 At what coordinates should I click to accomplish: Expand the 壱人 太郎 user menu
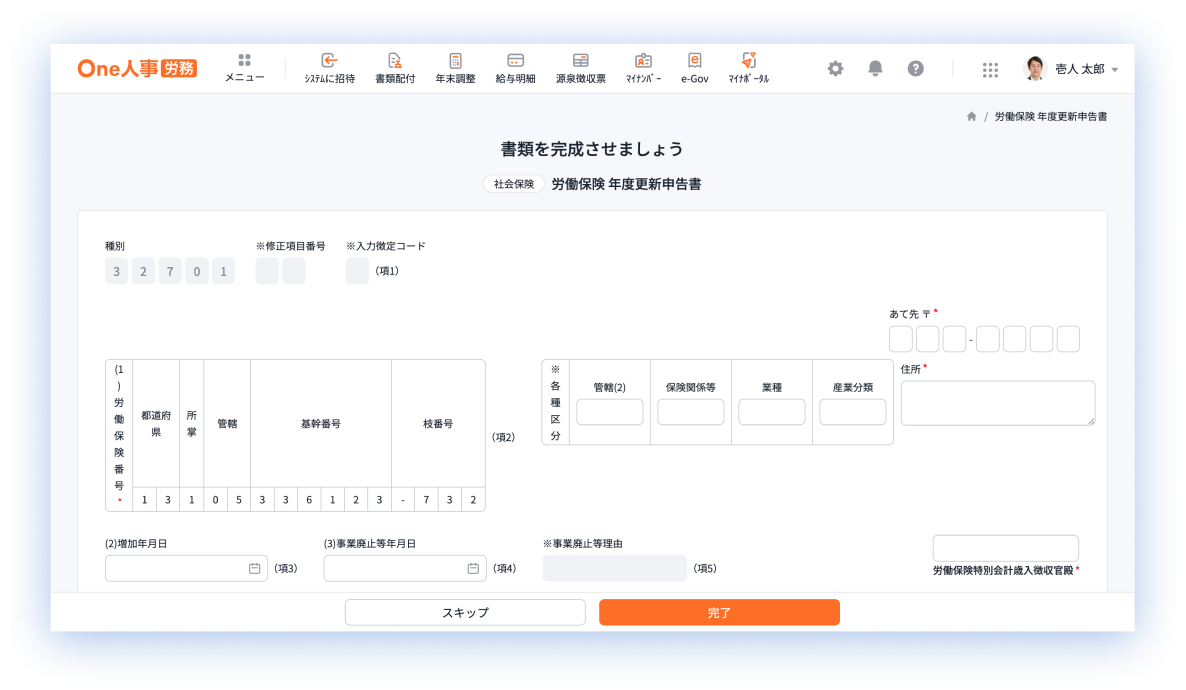[1071, 69]
